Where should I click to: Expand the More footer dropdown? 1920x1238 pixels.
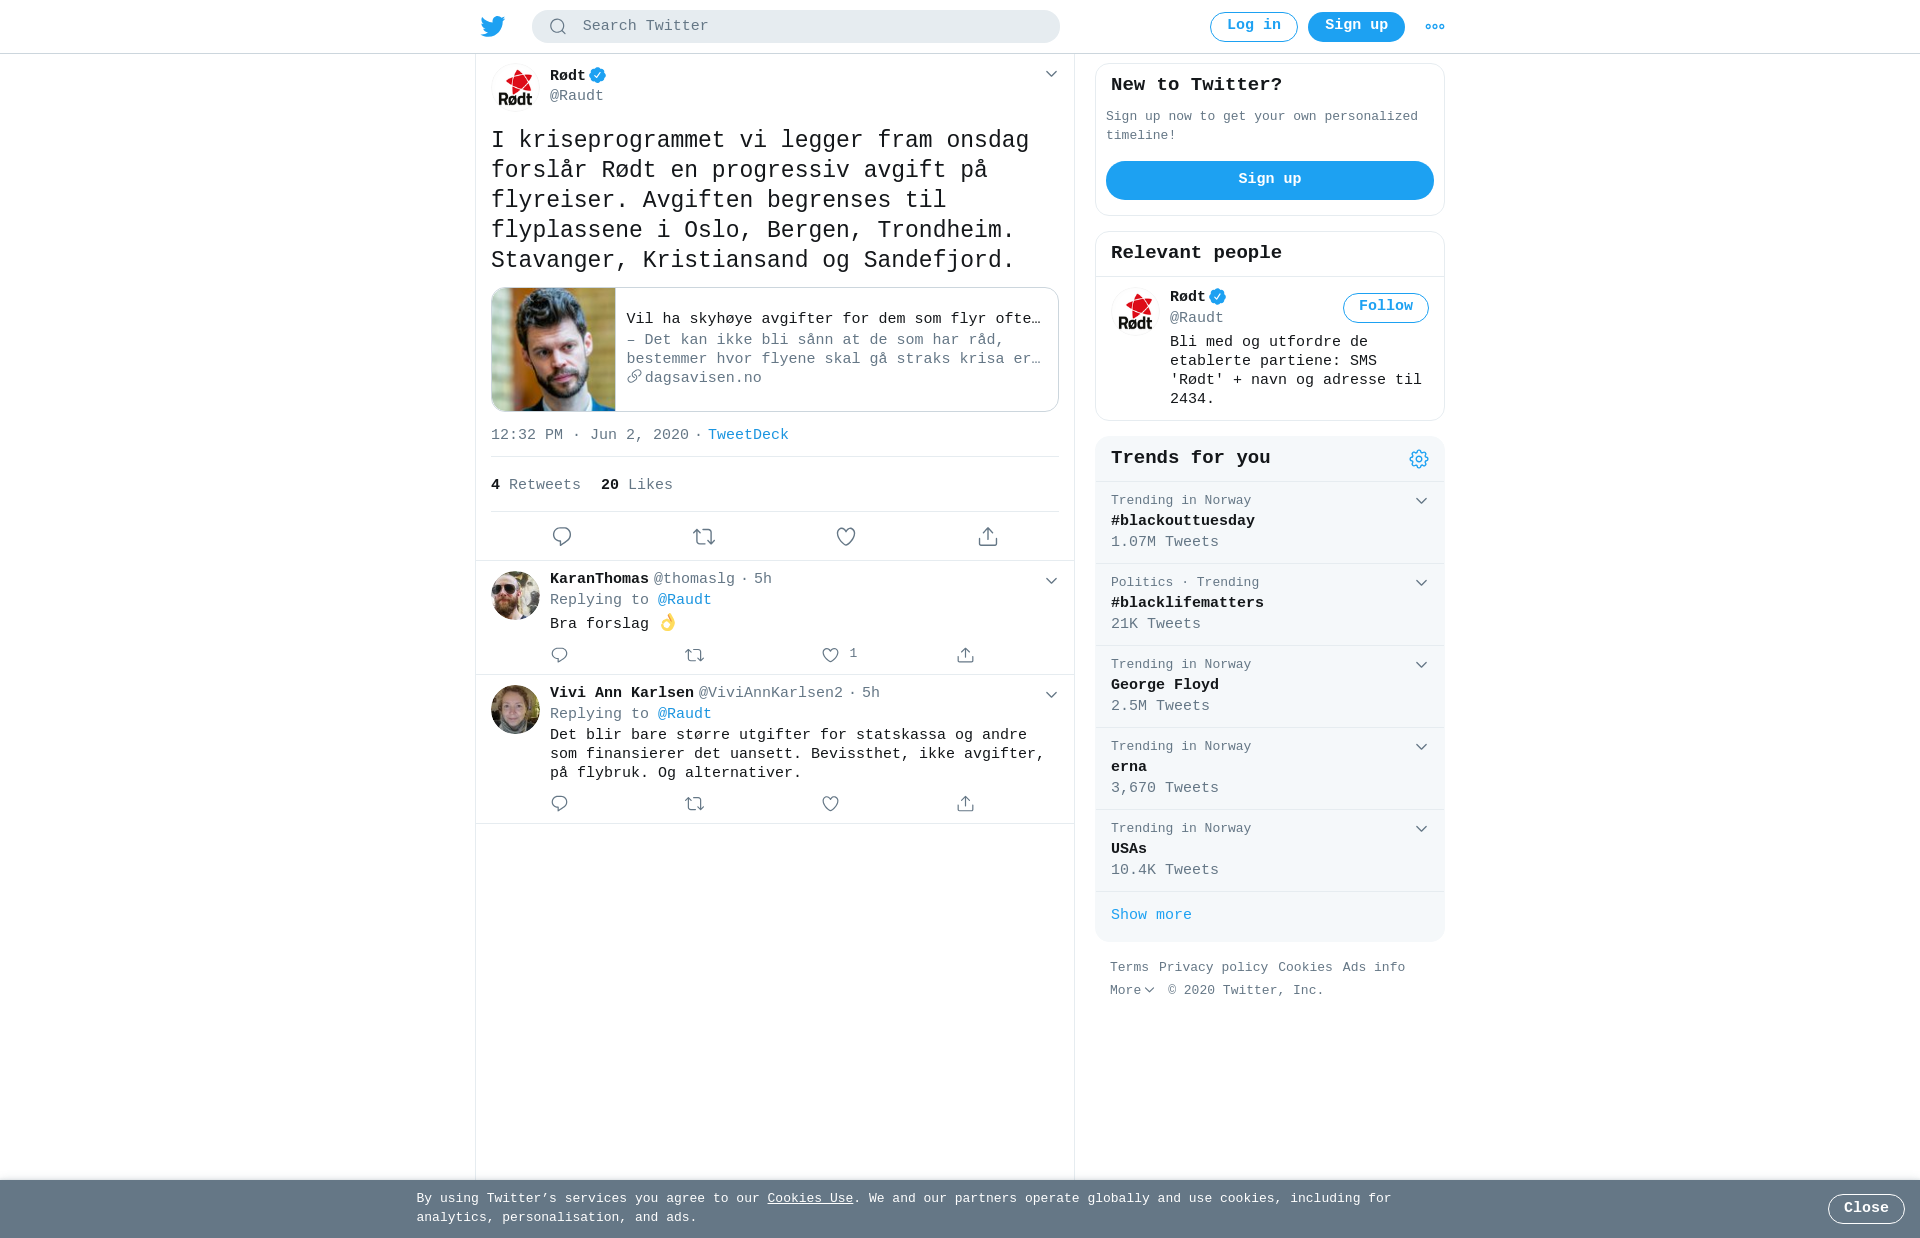coord(1132,990)
